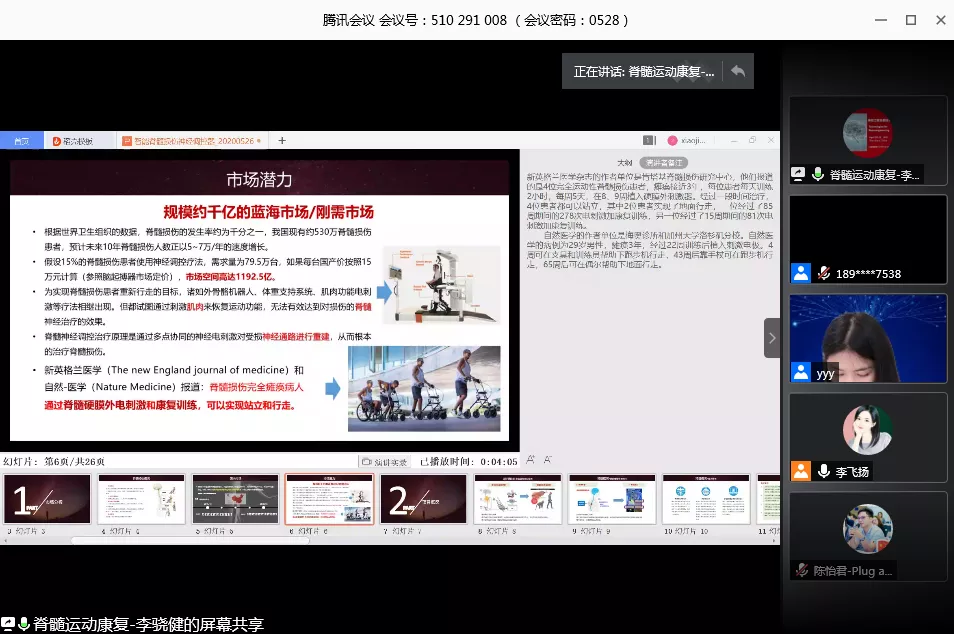The height and width of the screenshot is (634, 954).
Task: Click the screen-share monitor icon at bottom left
Action: tap(9, 622)
